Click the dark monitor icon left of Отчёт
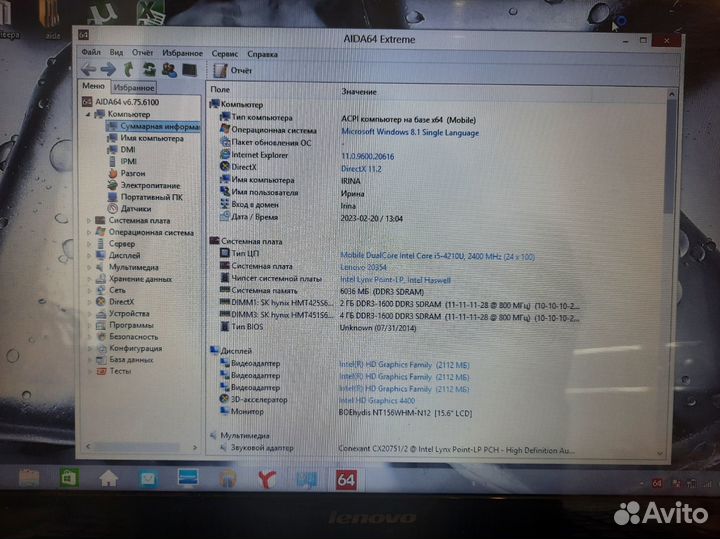This screenshot has width=720, height=539. 187,70
